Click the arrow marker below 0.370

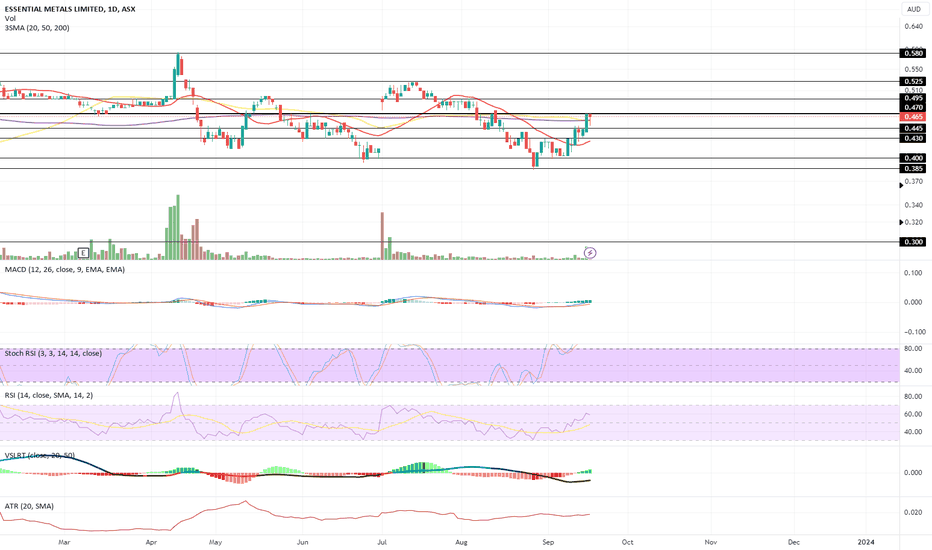click(901, 186)
